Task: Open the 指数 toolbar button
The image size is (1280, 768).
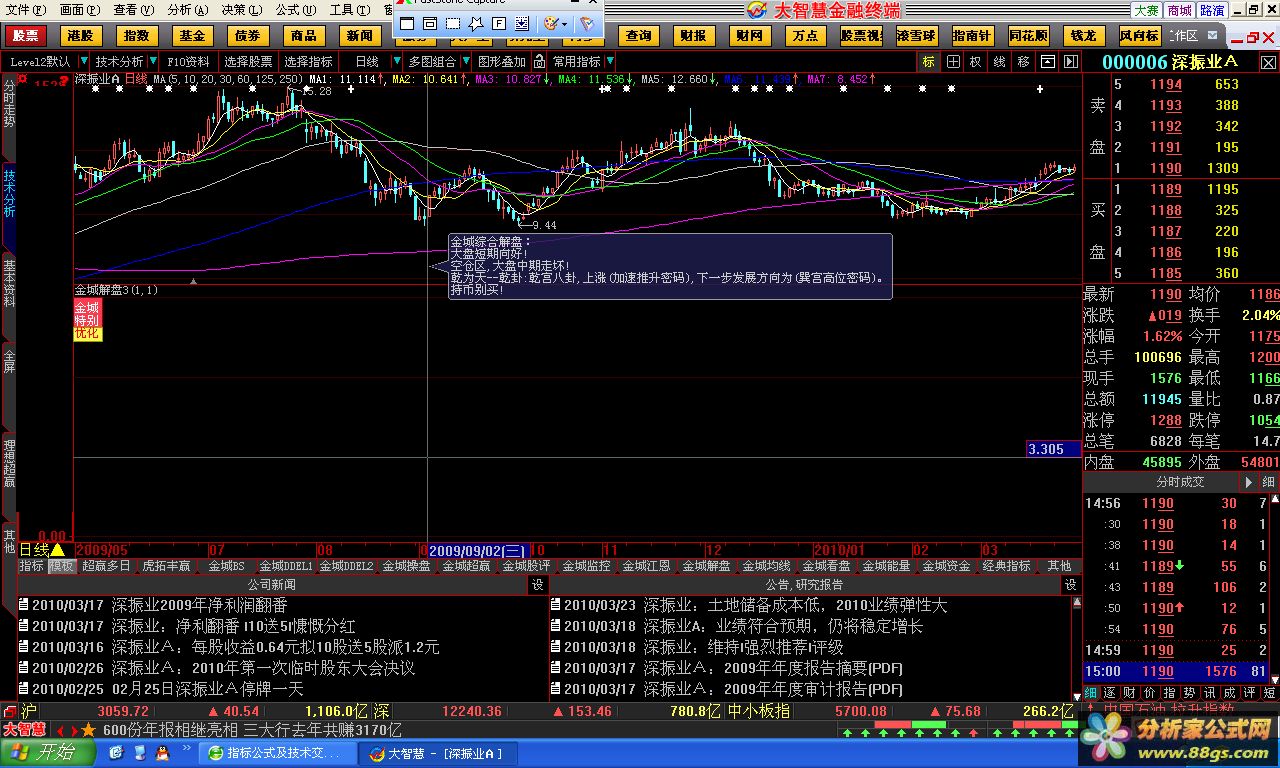Action: (136, 36)
